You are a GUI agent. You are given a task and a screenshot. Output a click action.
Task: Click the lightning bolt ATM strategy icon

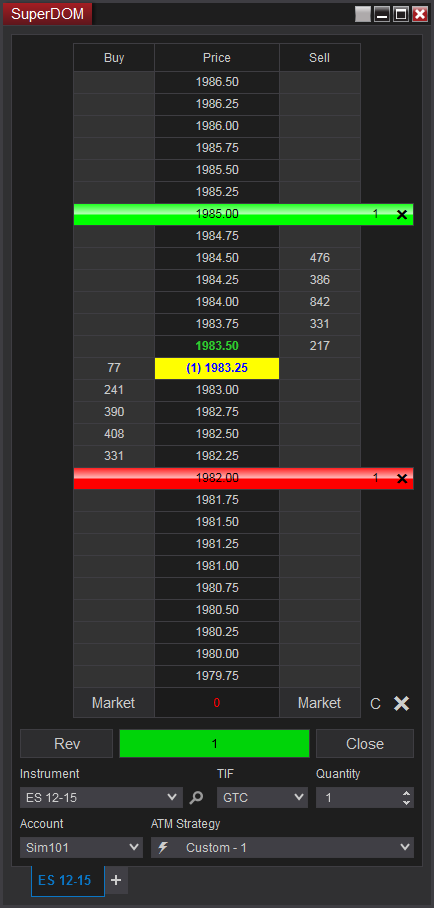[x=163, y=847]
